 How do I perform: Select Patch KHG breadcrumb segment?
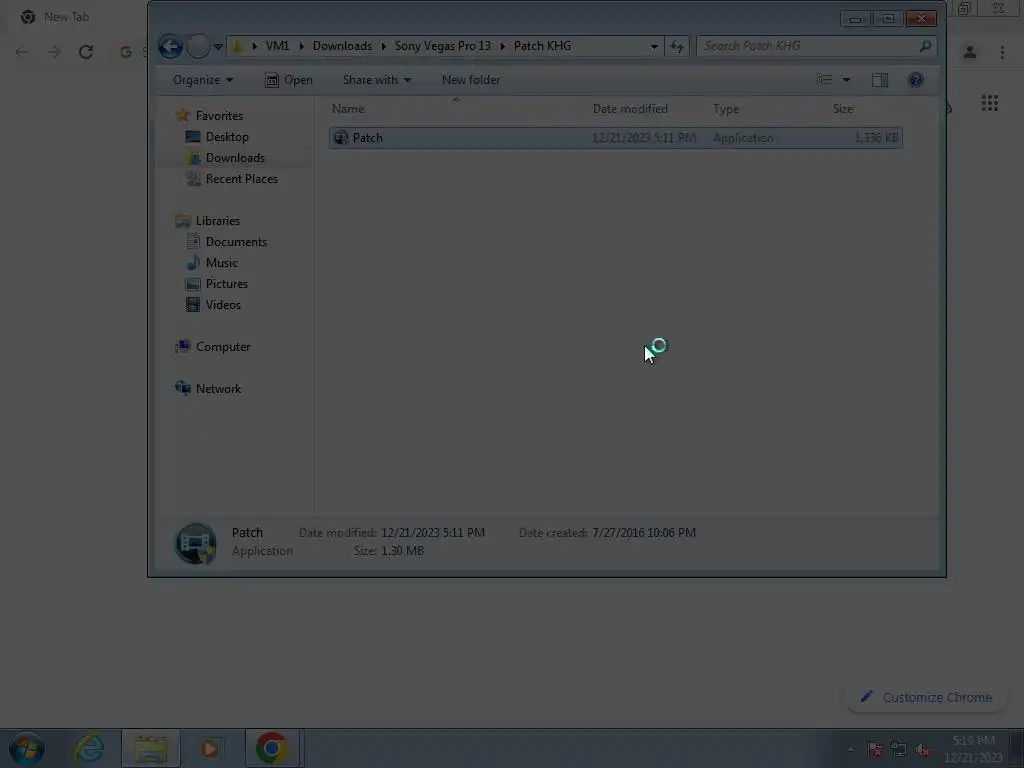(542, 46)
